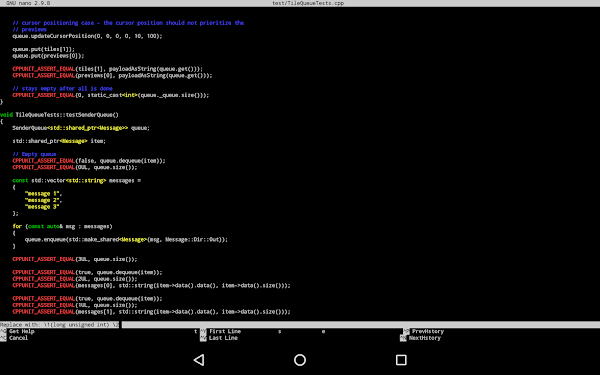Click the 'GNU nano 2.9.8' title text
The width and height of the screenshot is (600, 375).
click(x=28, y=3)
